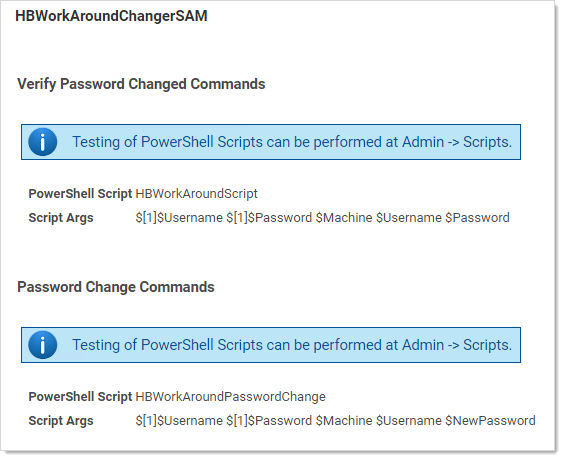The width and height of the screenshot is (563, 459).
Task: Click first $[1]$Username in verify args
Action: [179, 218]
